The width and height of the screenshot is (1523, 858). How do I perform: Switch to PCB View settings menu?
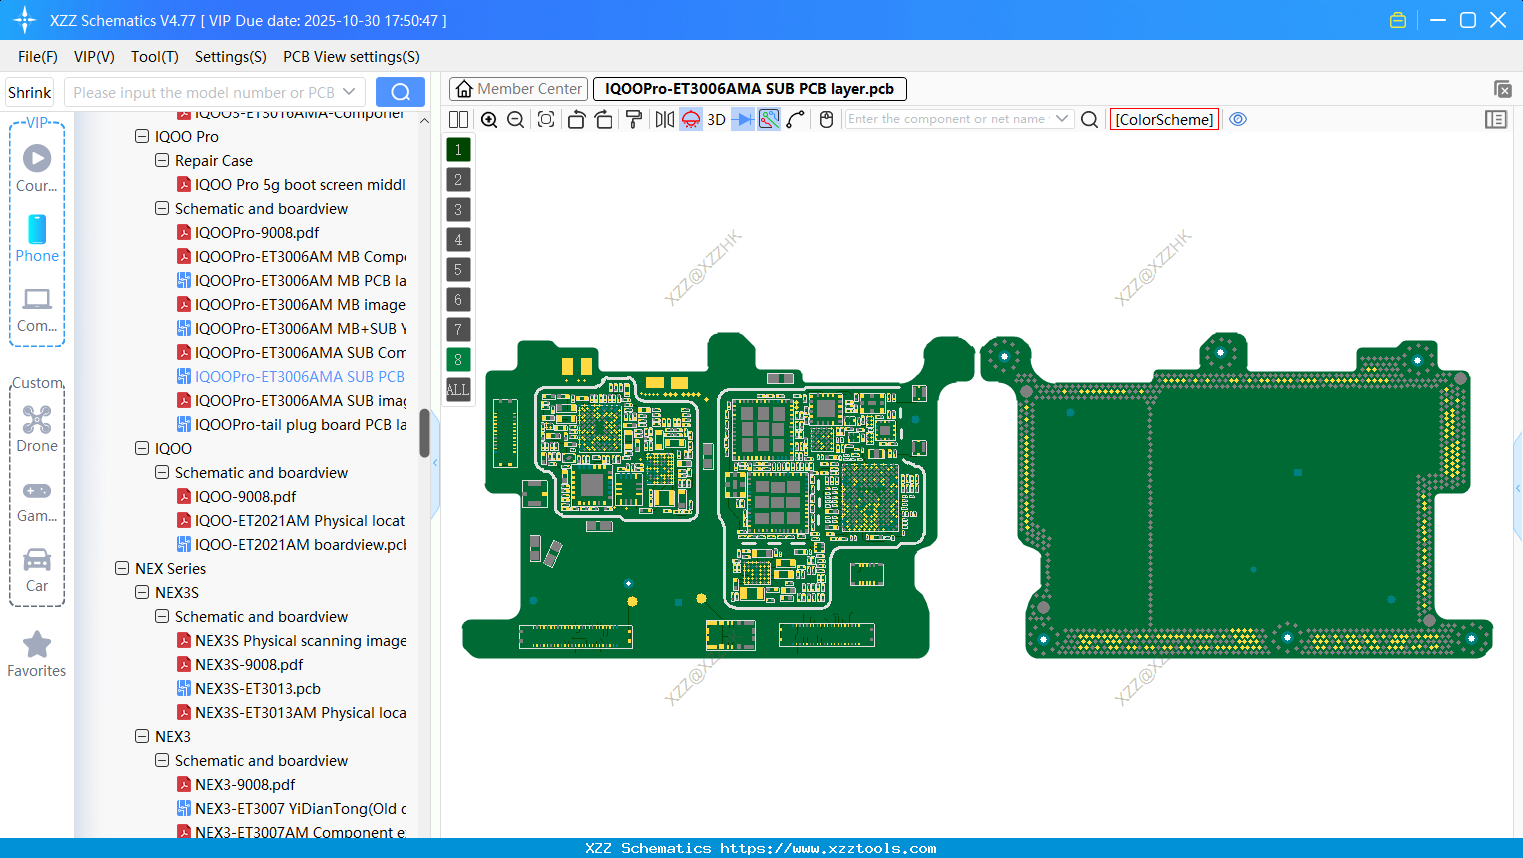(x=350, y=57)
